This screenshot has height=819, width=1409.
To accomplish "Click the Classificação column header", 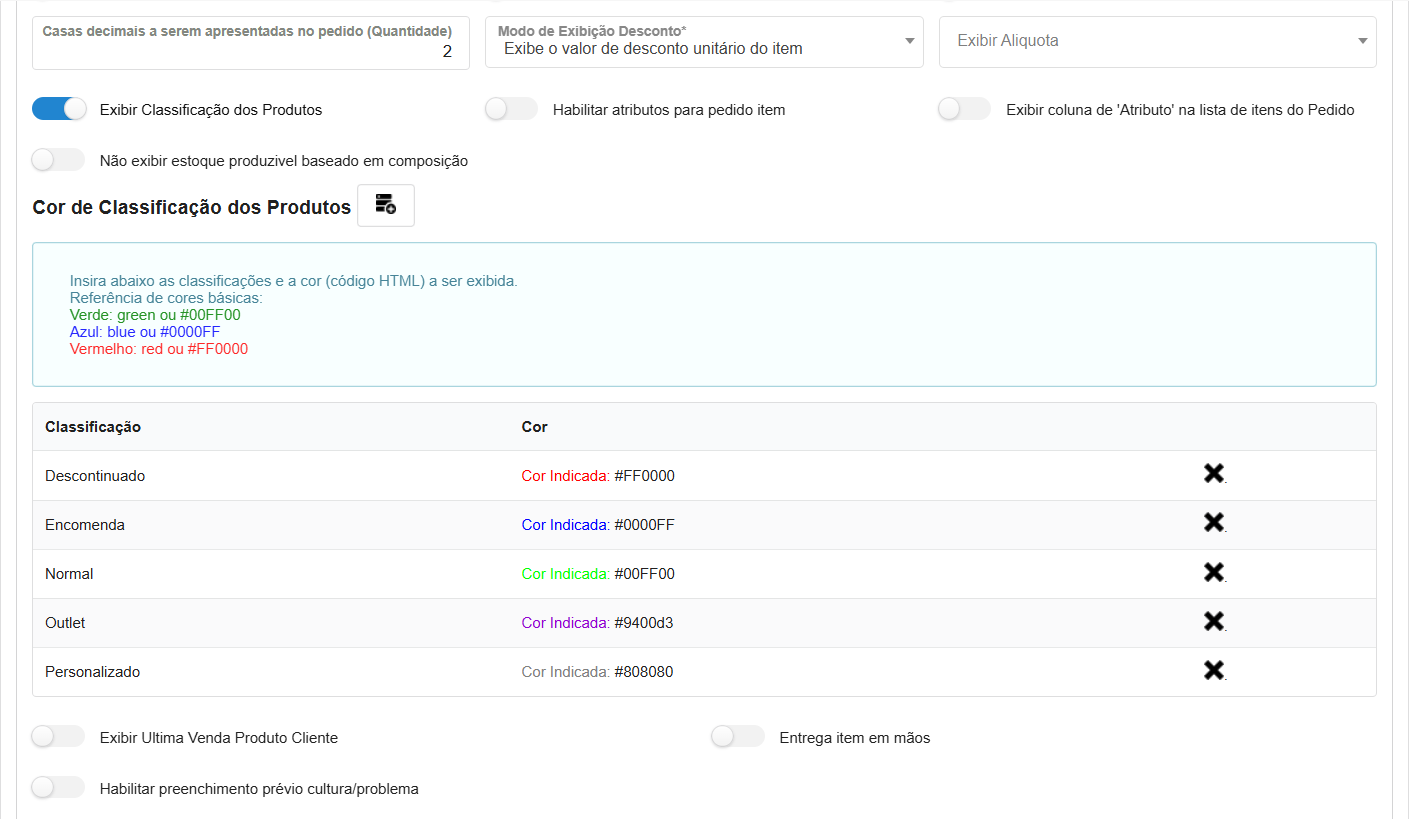I will pos(93,427).
